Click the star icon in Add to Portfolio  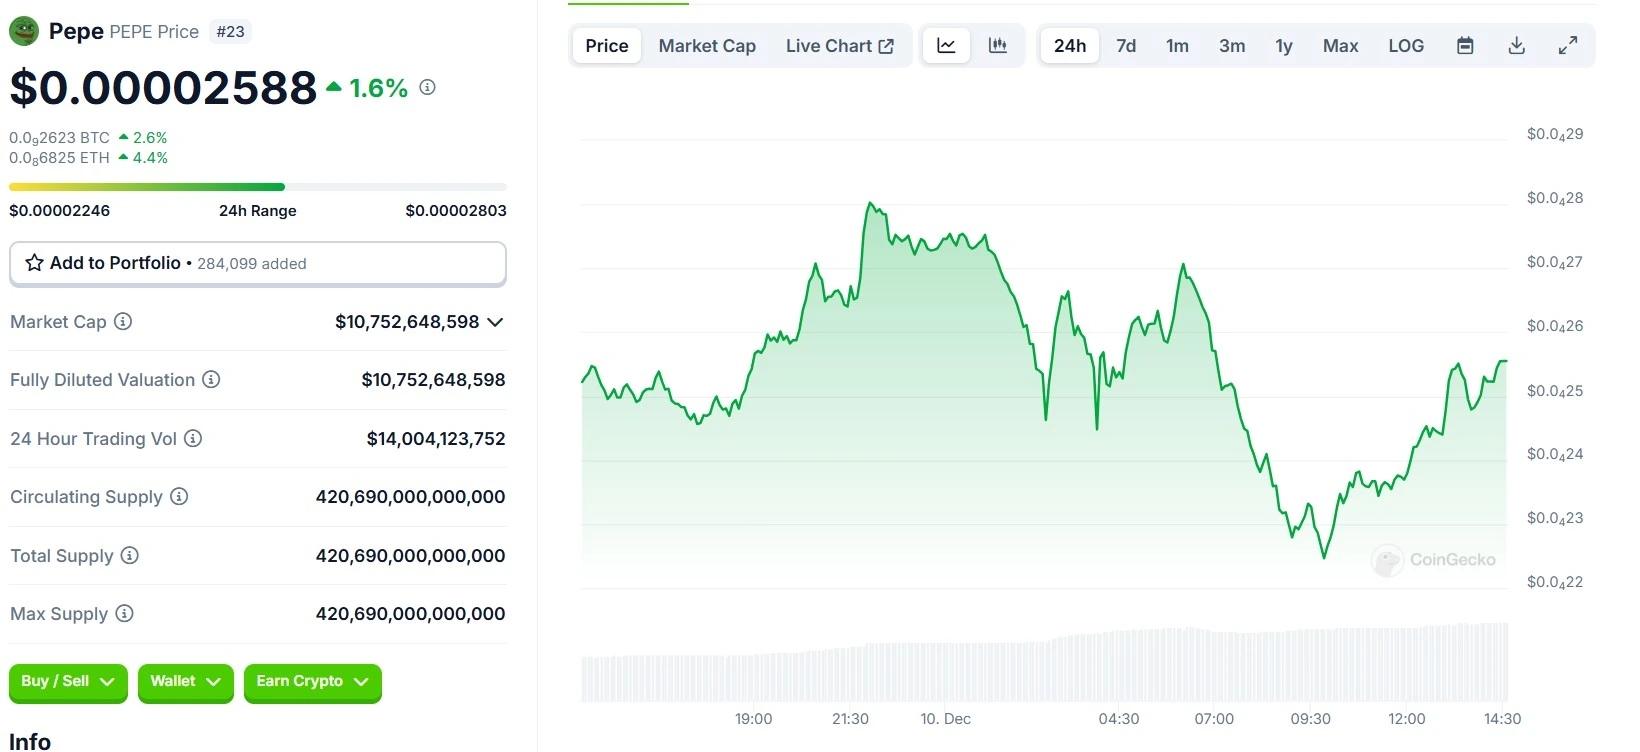click(34, 263)
